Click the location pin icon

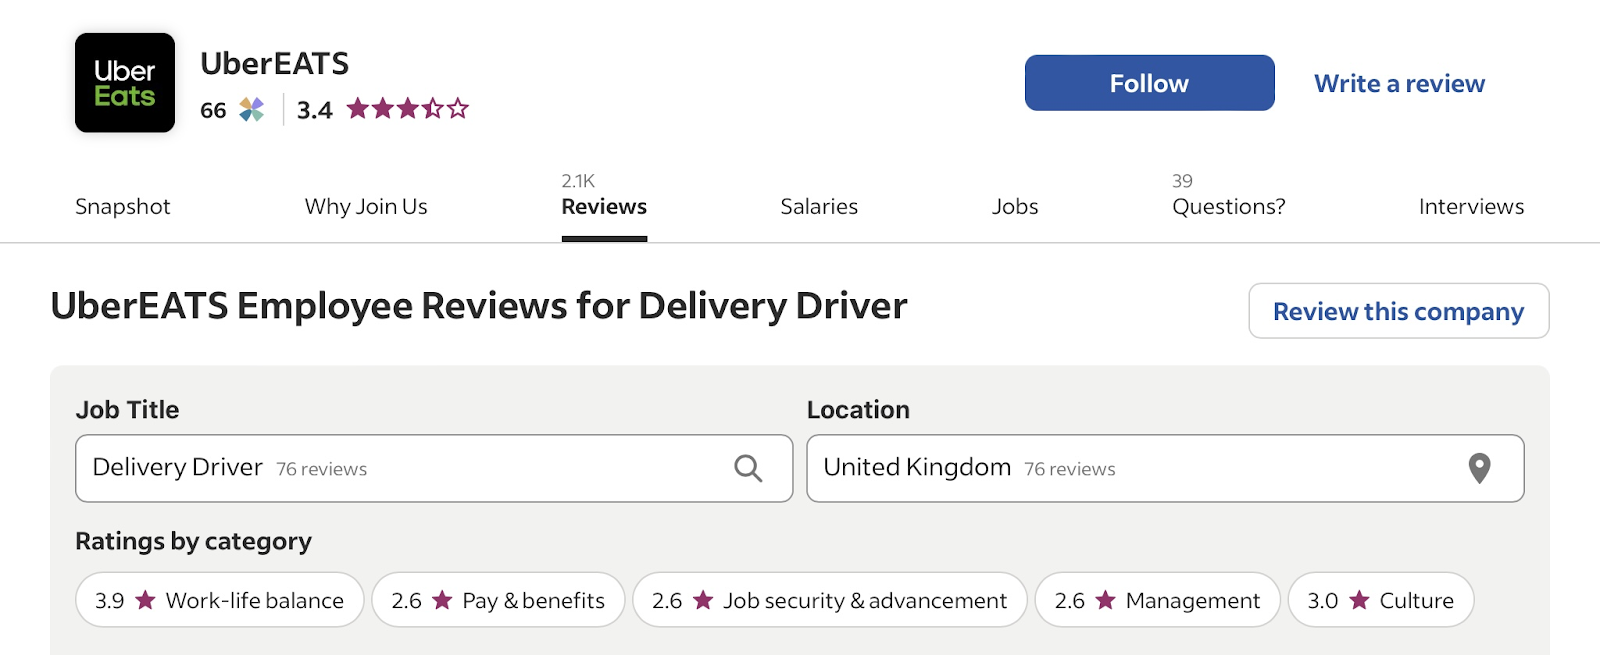point(1479,468)
